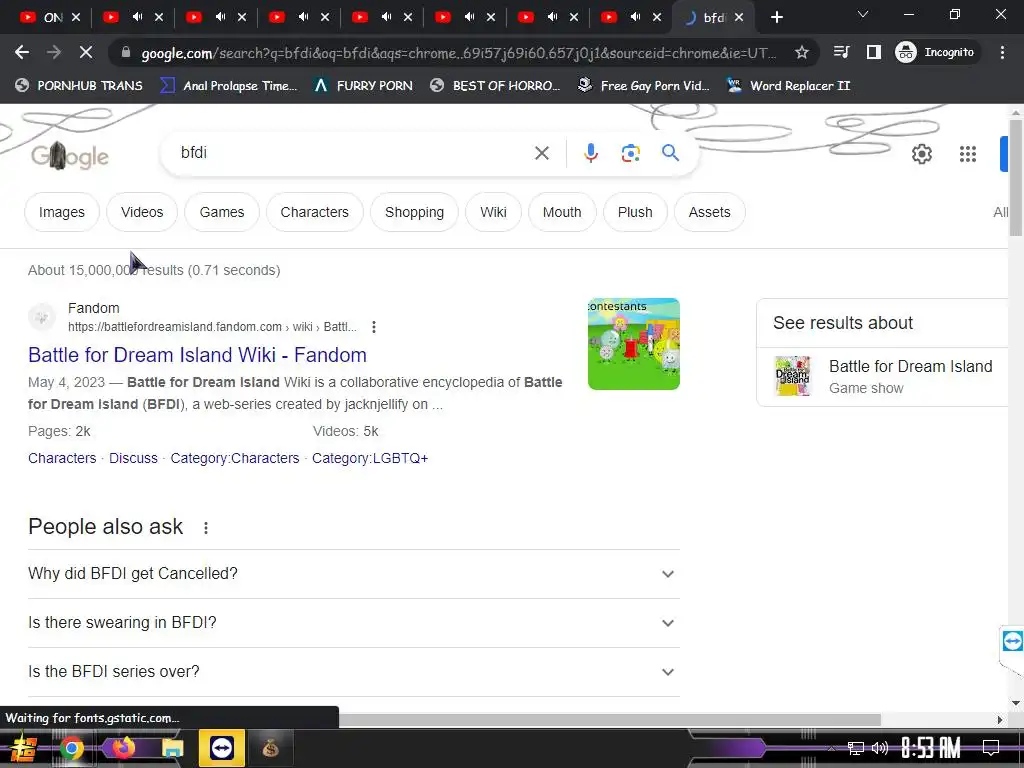1024x768 pixels.
Task: Expand Why did BFDI get Cancelled question
Action: [x=353, y=573]
